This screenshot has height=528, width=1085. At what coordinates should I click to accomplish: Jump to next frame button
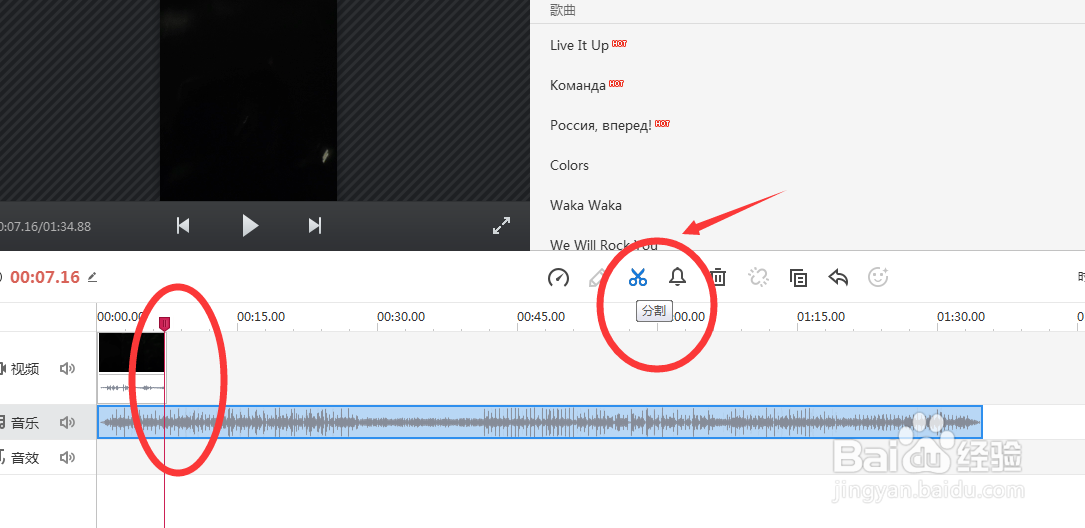(x=315, y=226)
